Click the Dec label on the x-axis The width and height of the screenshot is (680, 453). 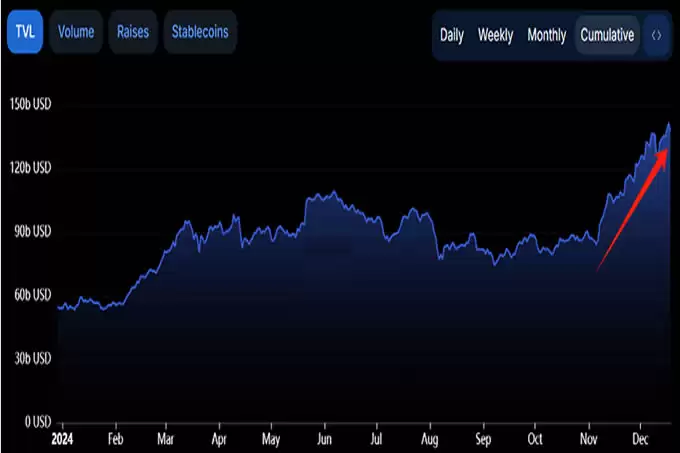[640, 439]
